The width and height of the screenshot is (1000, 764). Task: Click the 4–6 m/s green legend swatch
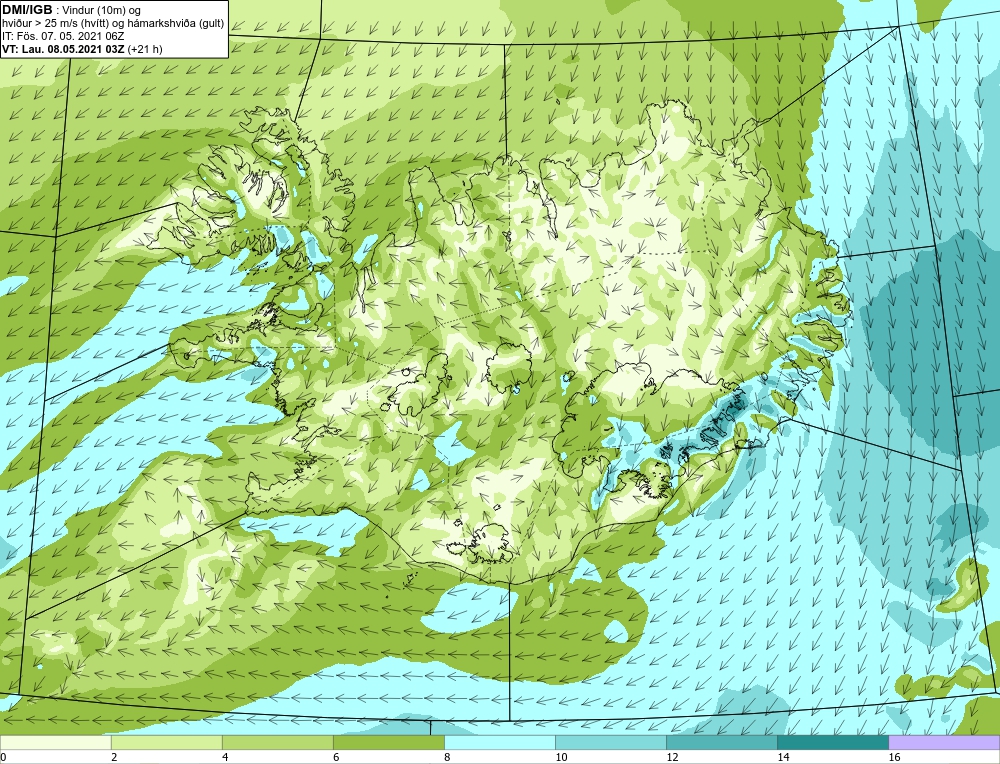tap(277, 742)
